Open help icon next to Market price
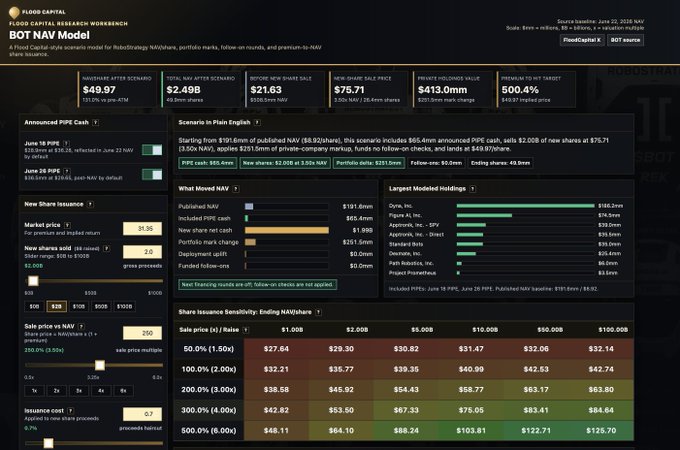This screenshot has height=450, width=680. [67, 225]
